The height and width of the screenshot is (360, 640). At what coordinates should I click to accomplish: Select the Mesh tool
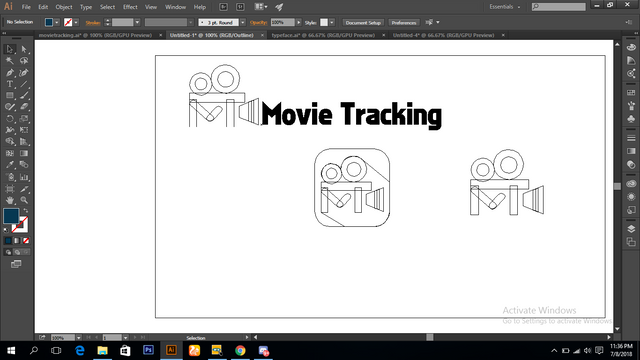(10, 153)
